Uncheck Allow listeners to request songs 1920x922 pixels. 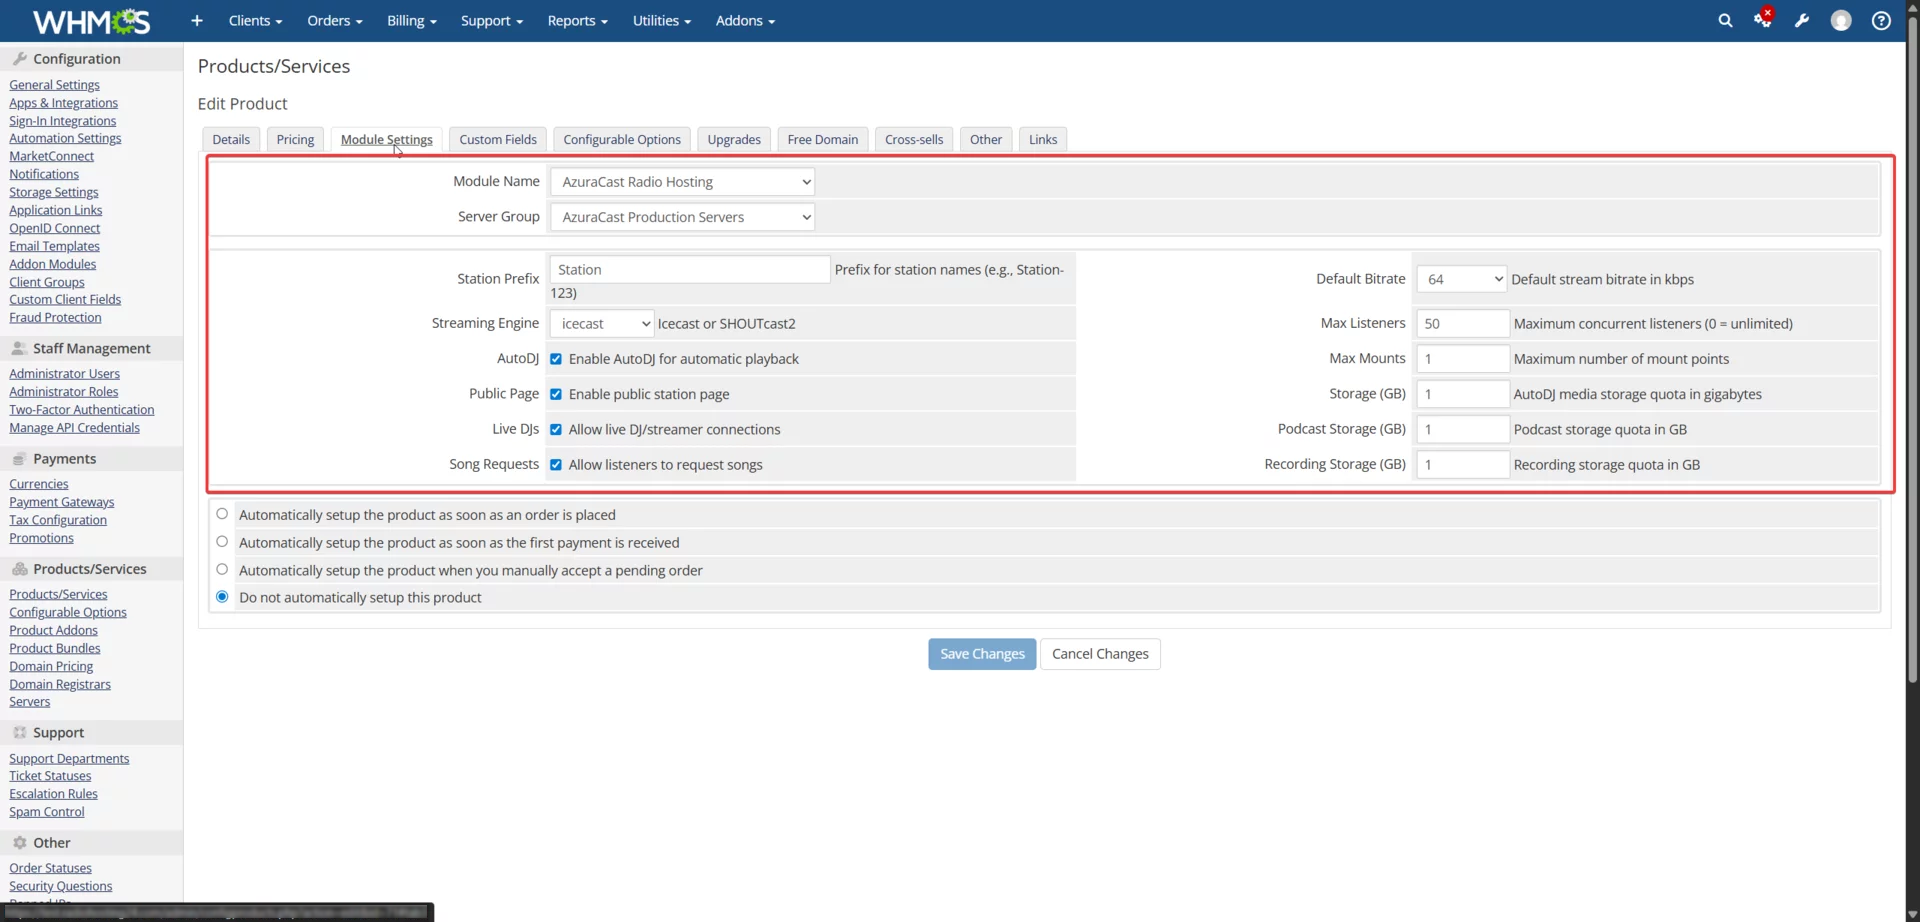(x=557, y=464)
